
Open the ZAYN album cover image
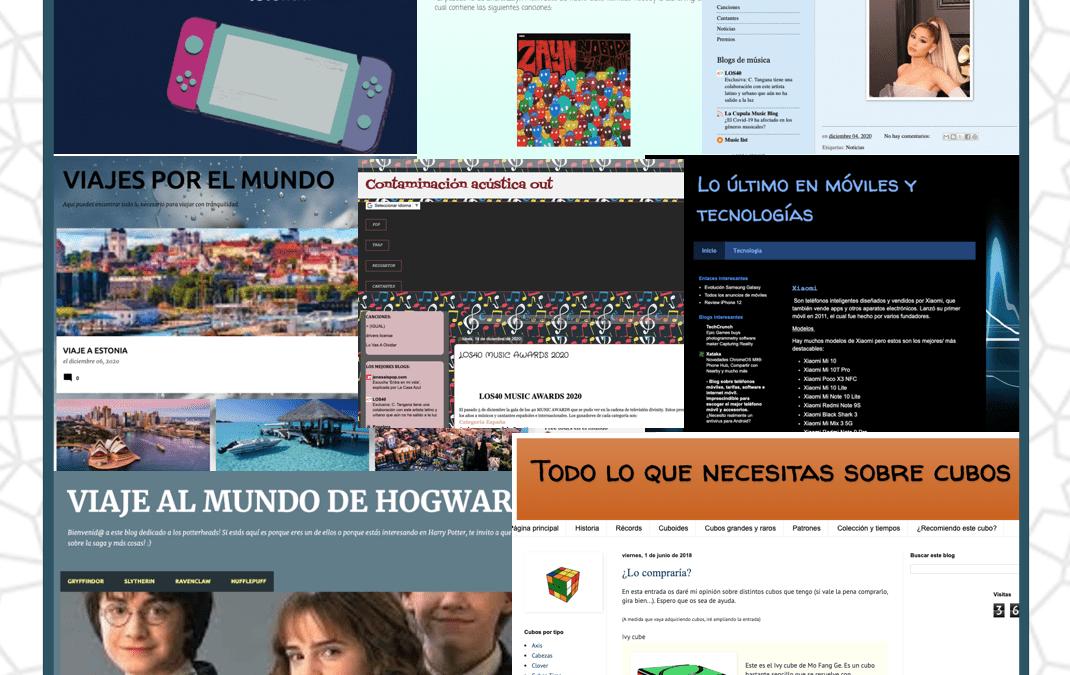[573, 90]
